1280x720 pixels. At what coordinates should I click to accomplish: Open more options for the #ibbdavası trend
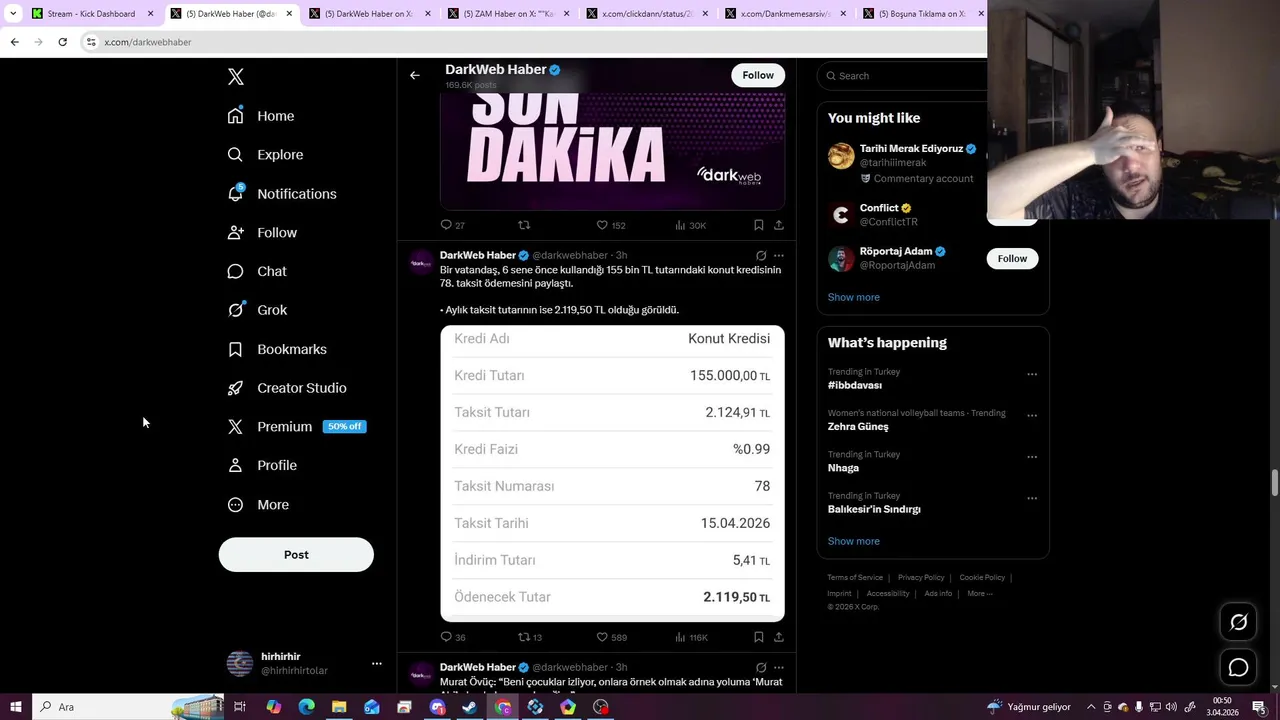click(x=1032, y=374)
